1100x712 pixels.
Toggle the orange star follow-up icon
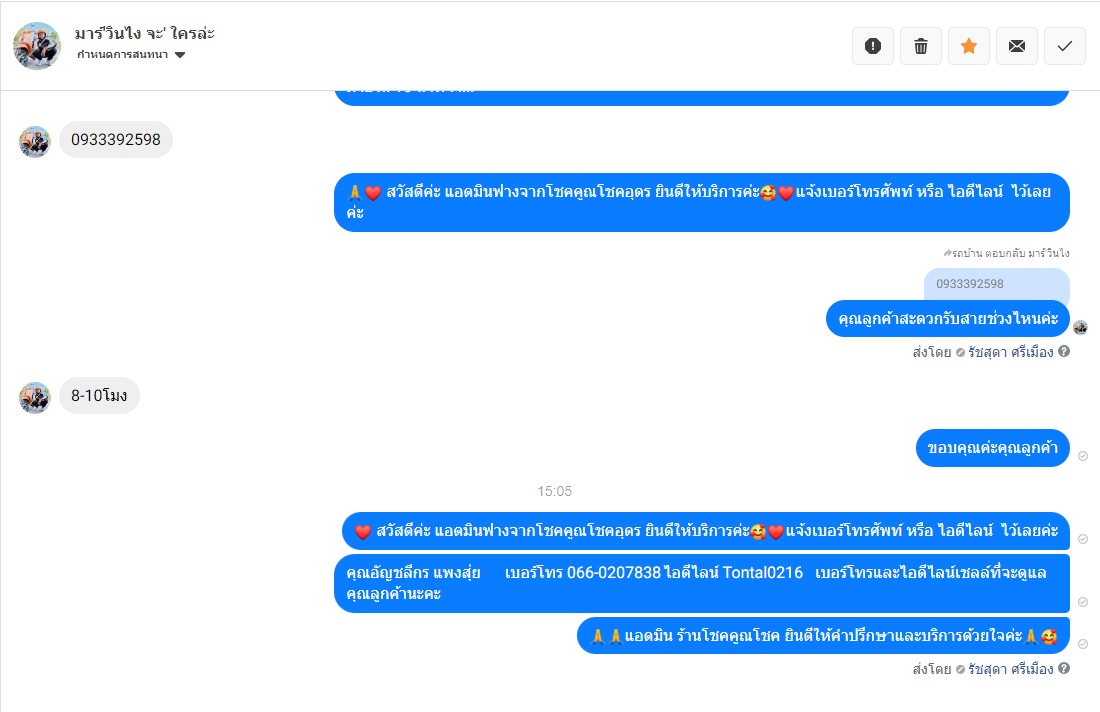point(969,46)
